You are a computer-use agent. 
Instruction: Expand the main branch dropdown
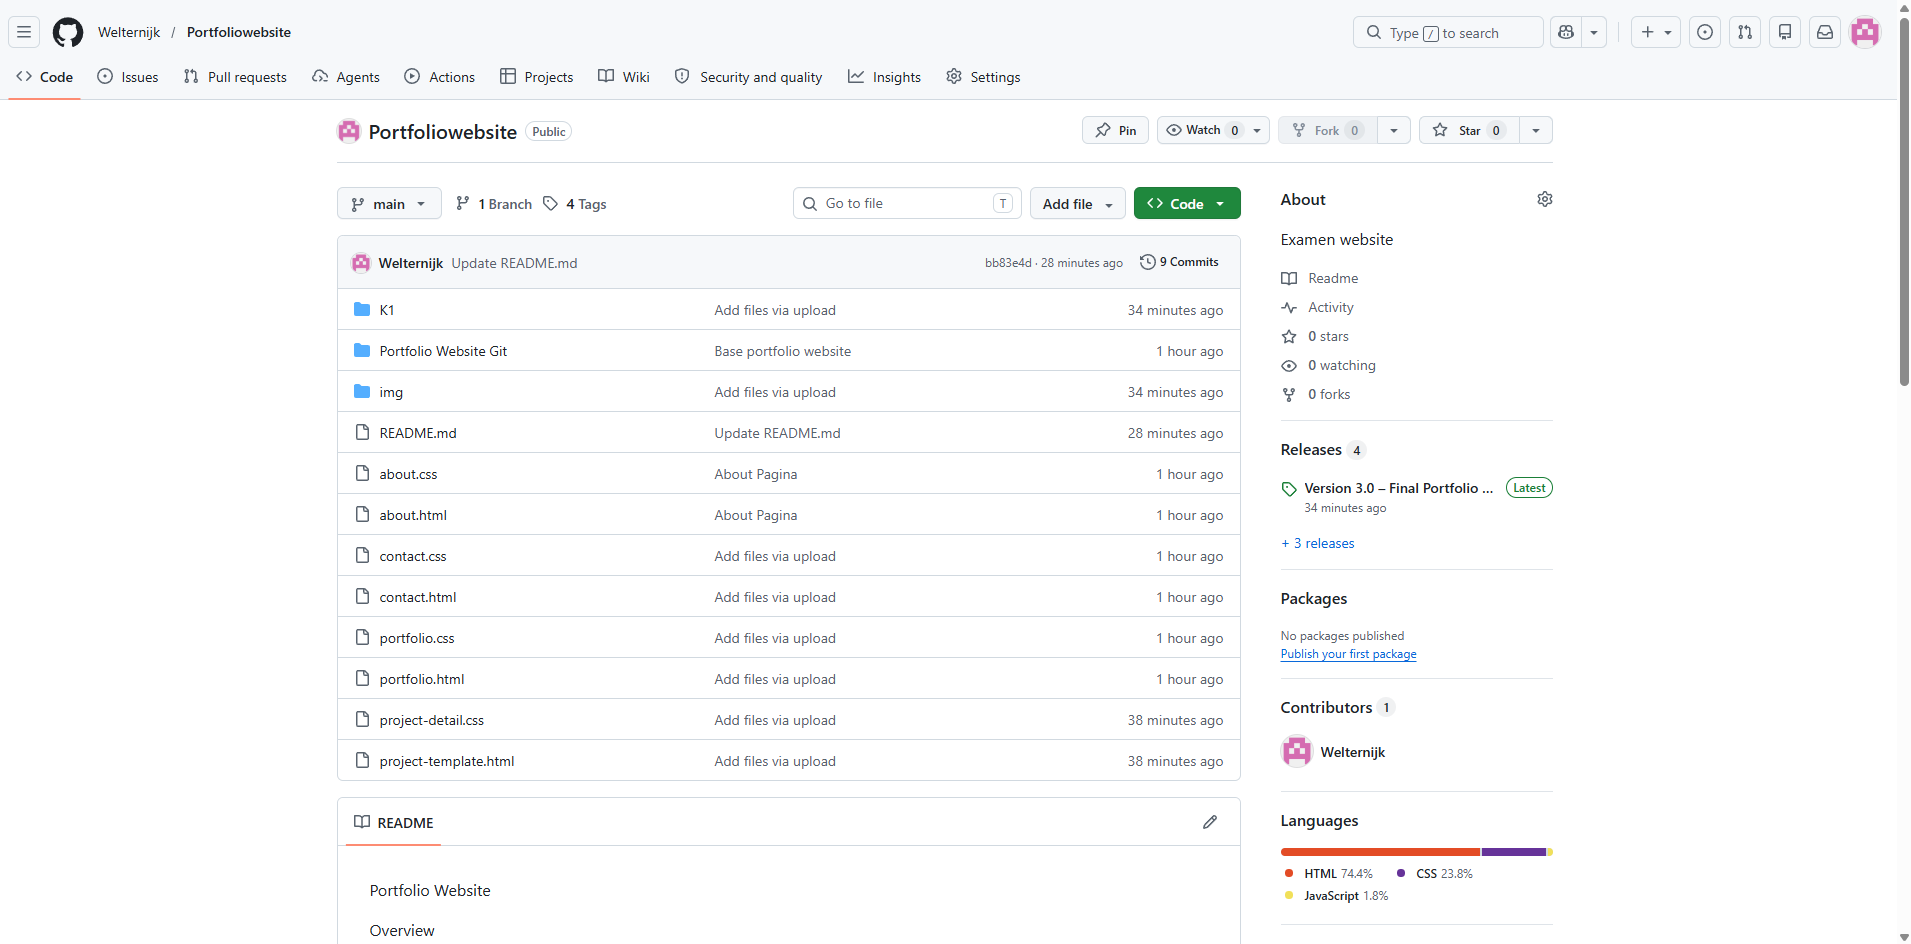click(x=389, y=204)
